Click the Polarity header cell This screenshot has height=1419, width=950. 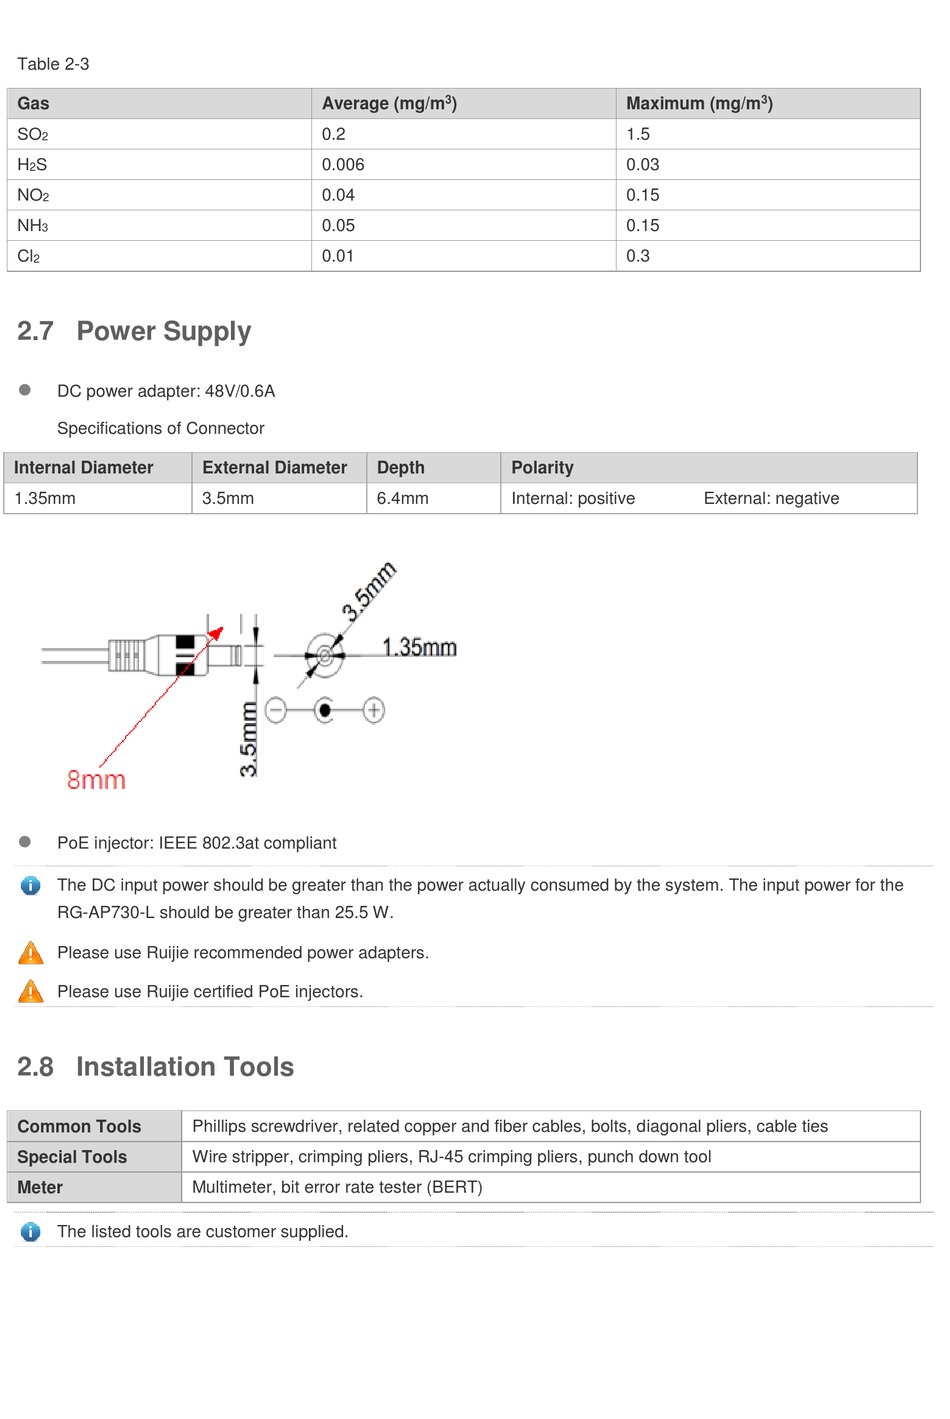point(709,467)
